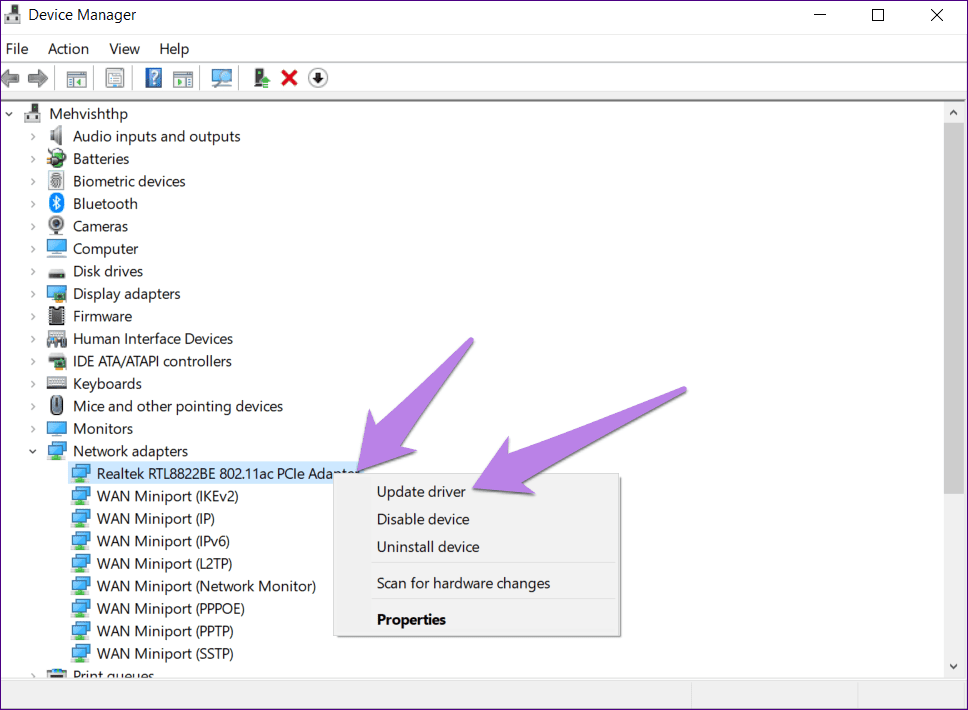The width and height of the screenshot is (968, 710).
Task: Open the File menu
Action: click(17, 49)
